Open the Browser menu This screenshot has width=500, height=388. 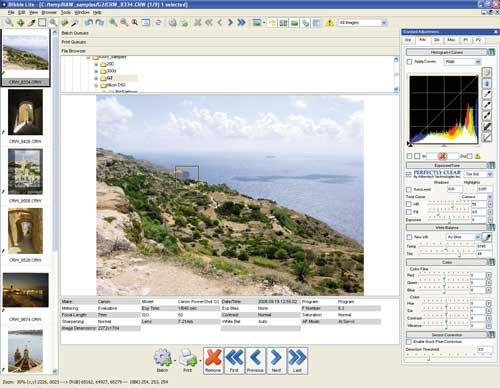tap(49, 12)
